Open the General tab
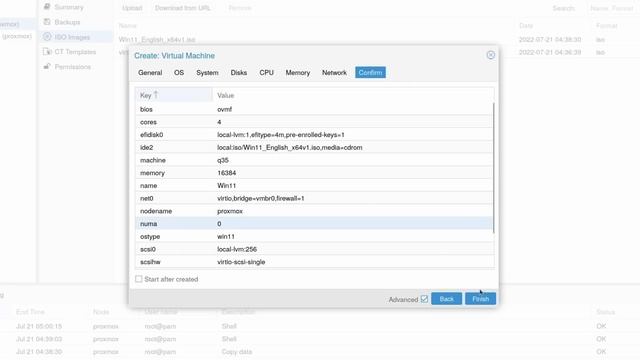 tap(150, 73)
